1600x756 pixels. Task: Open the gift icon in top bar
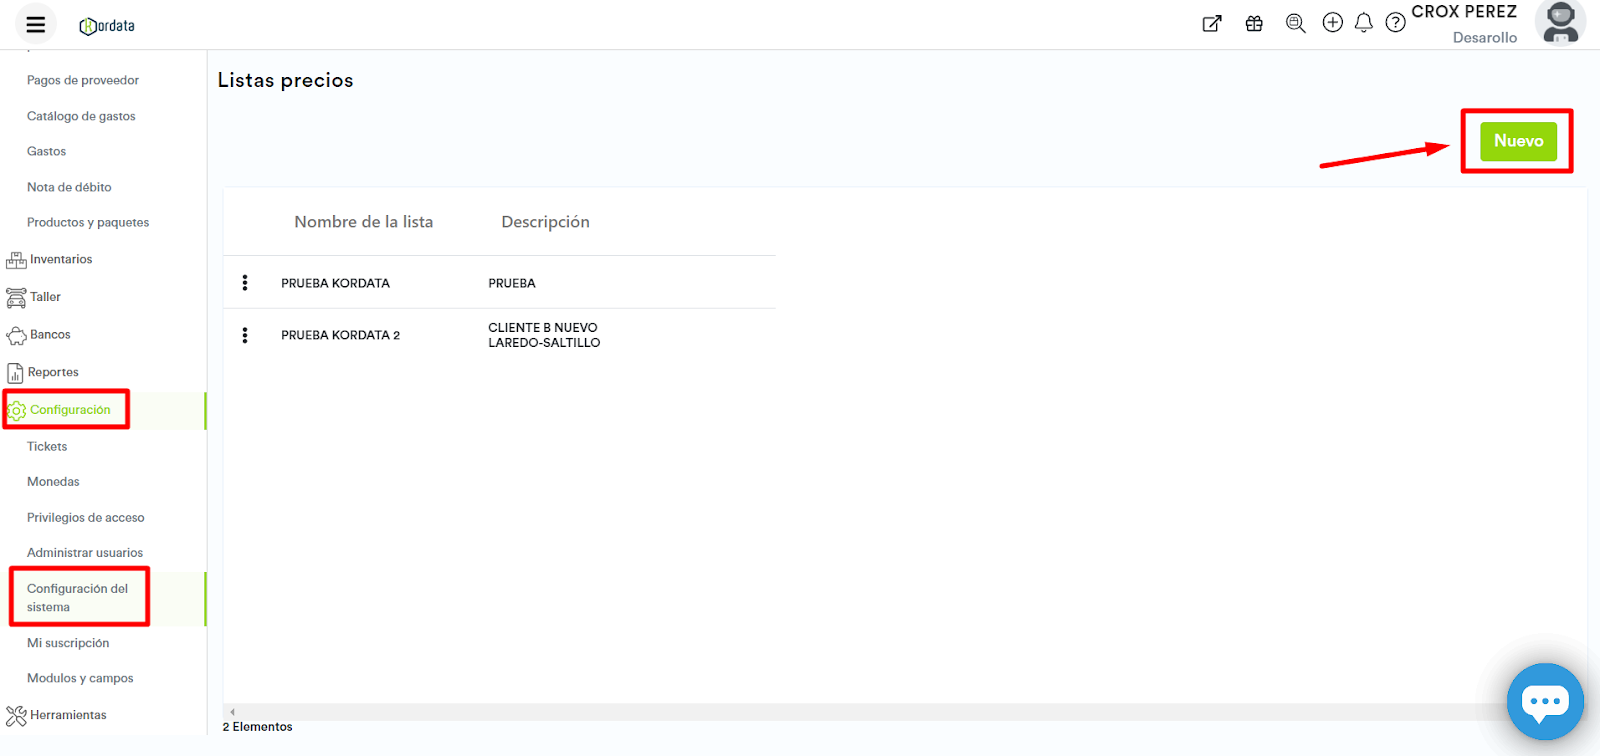(1254, 23)
